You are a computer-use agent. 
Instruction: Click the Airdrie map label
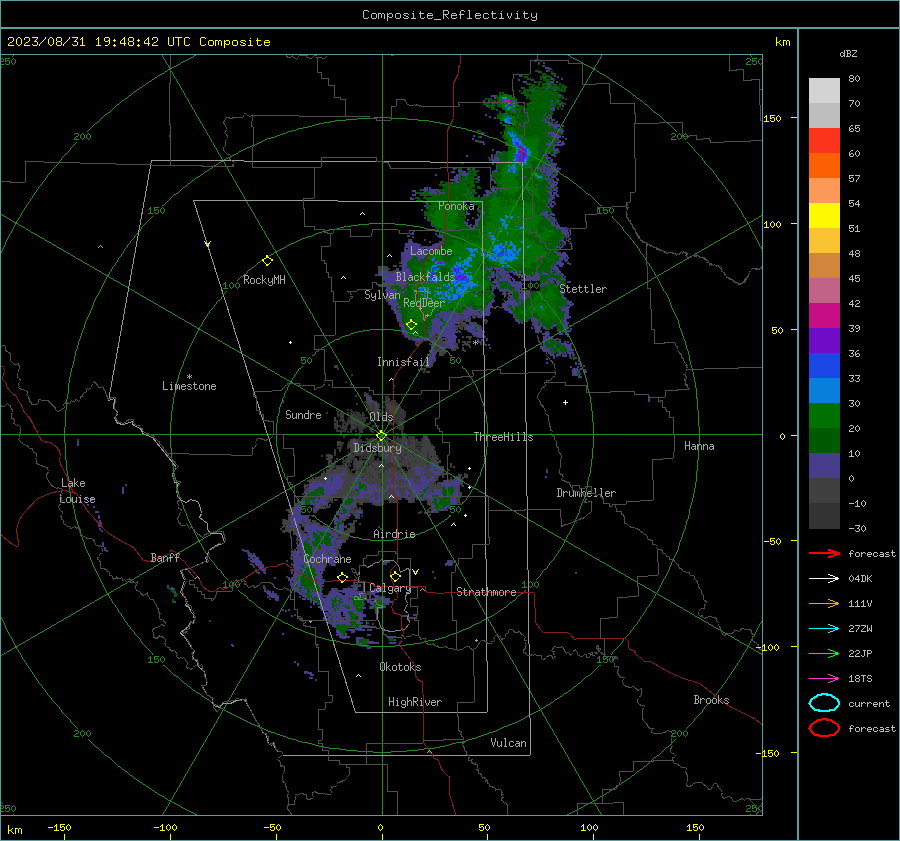[x=394, y=534]
